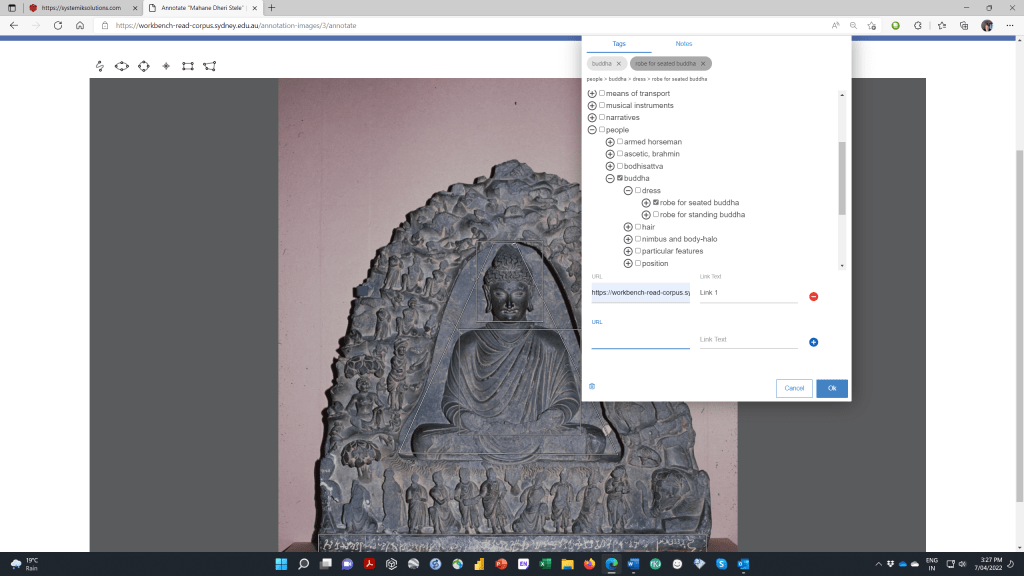1024x576 pixels.
Task: Select the ellipse annotation tool
Action: [121, 65]
